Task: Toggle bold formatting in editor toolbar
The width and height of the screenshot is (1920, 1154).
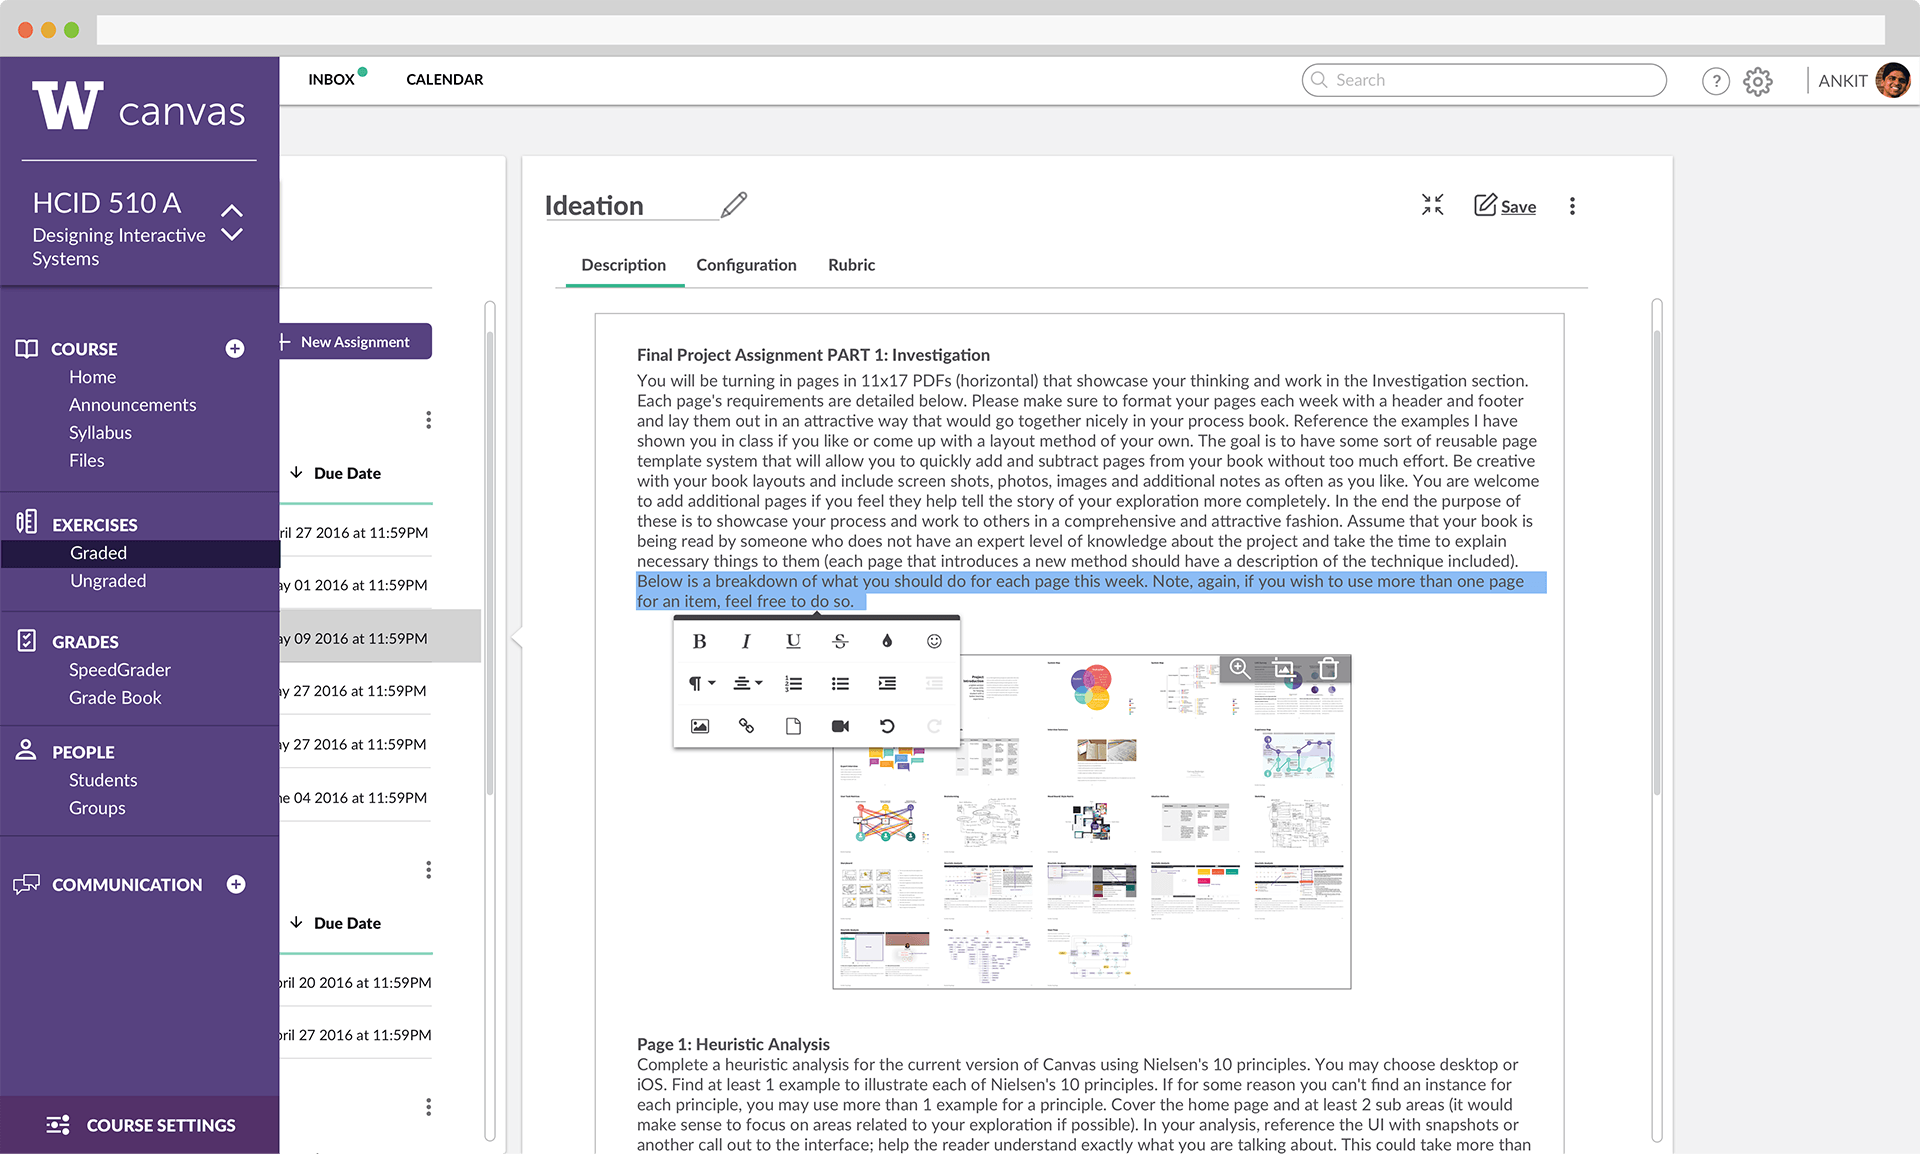Action: point(699,641)
